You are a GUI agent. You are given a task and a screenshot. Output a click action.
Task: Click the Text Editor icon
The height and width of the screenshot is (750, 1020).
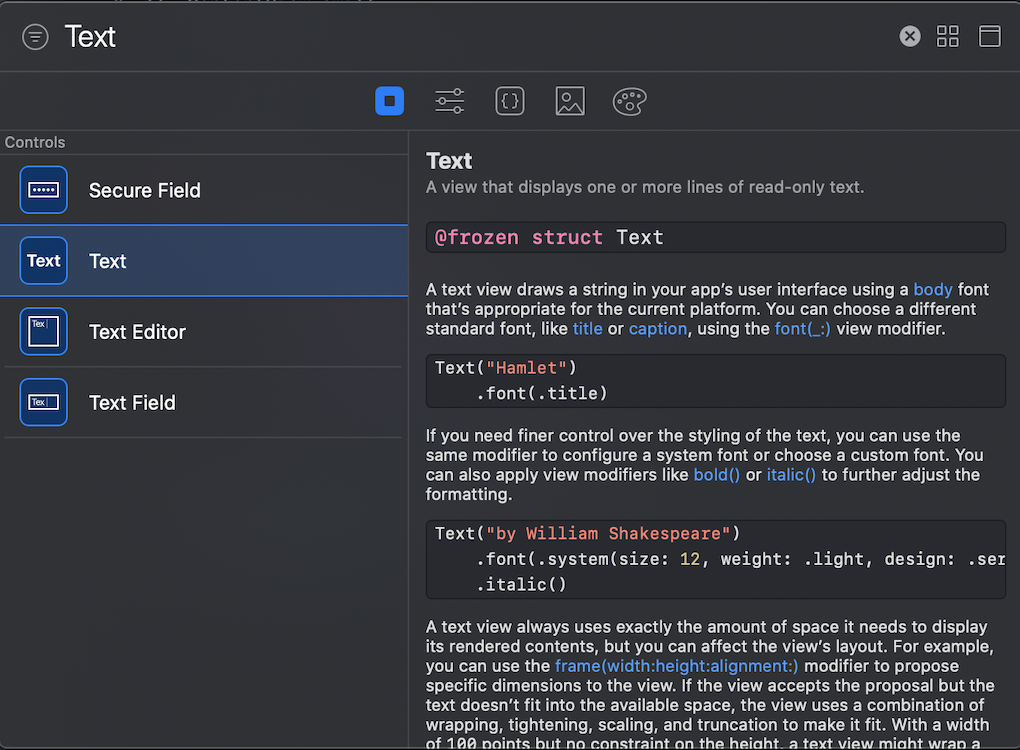pos(43,332)
